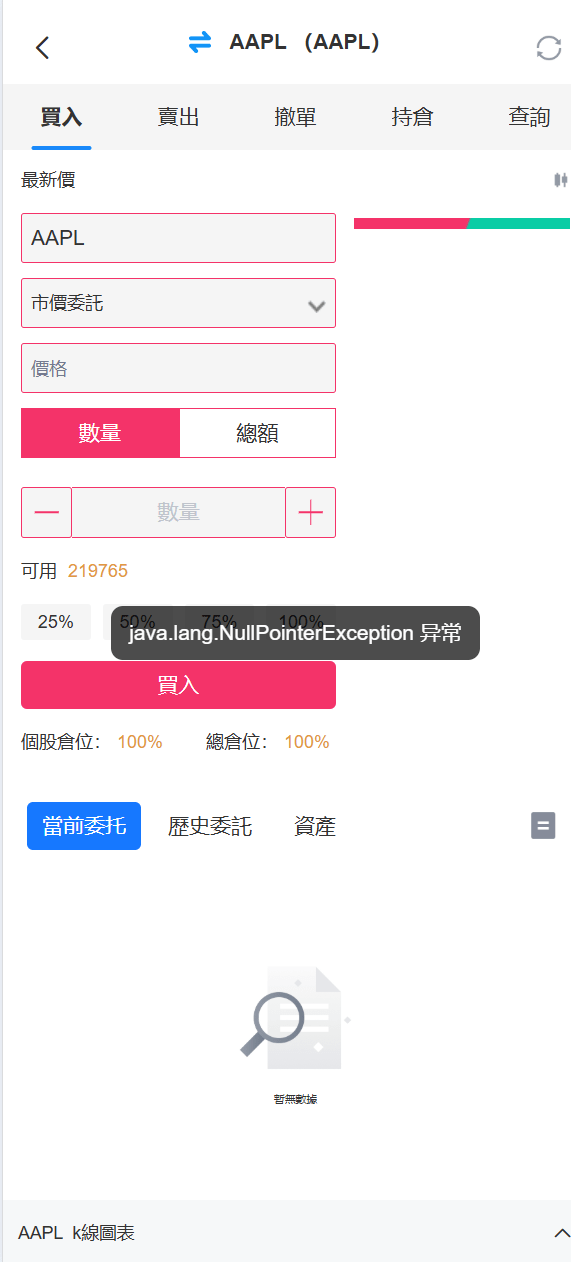View 歷史委託 order history
The height and width of the screenshot is (1262, 571).
(210, 826)
